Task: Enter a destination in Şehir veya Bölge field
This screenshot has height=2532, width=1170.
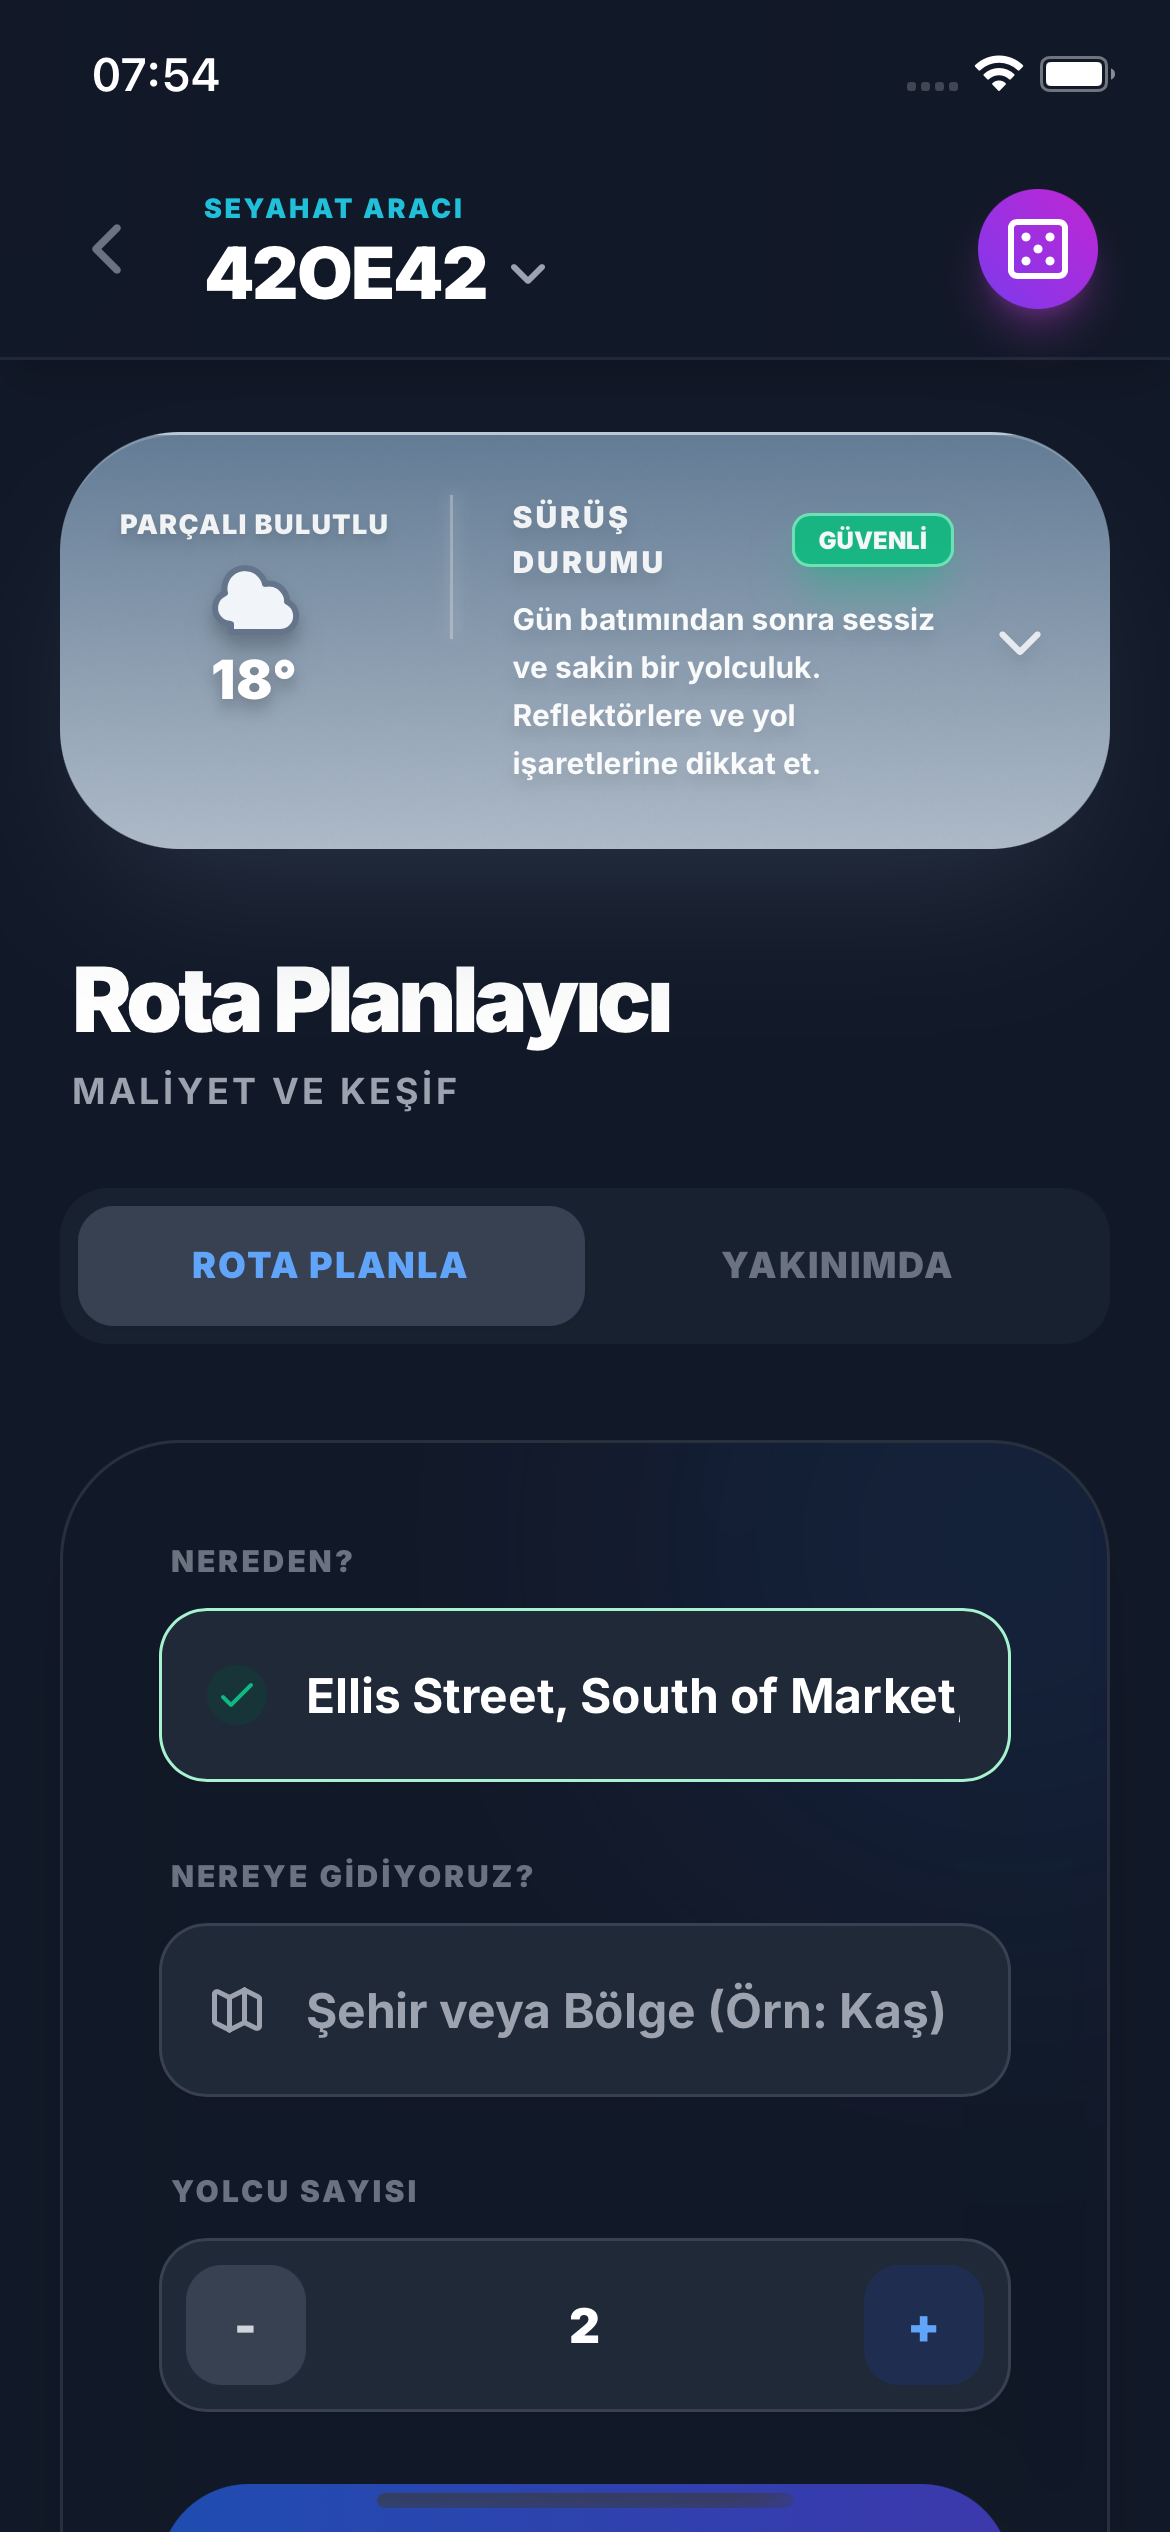Action: pos(625,2010)
